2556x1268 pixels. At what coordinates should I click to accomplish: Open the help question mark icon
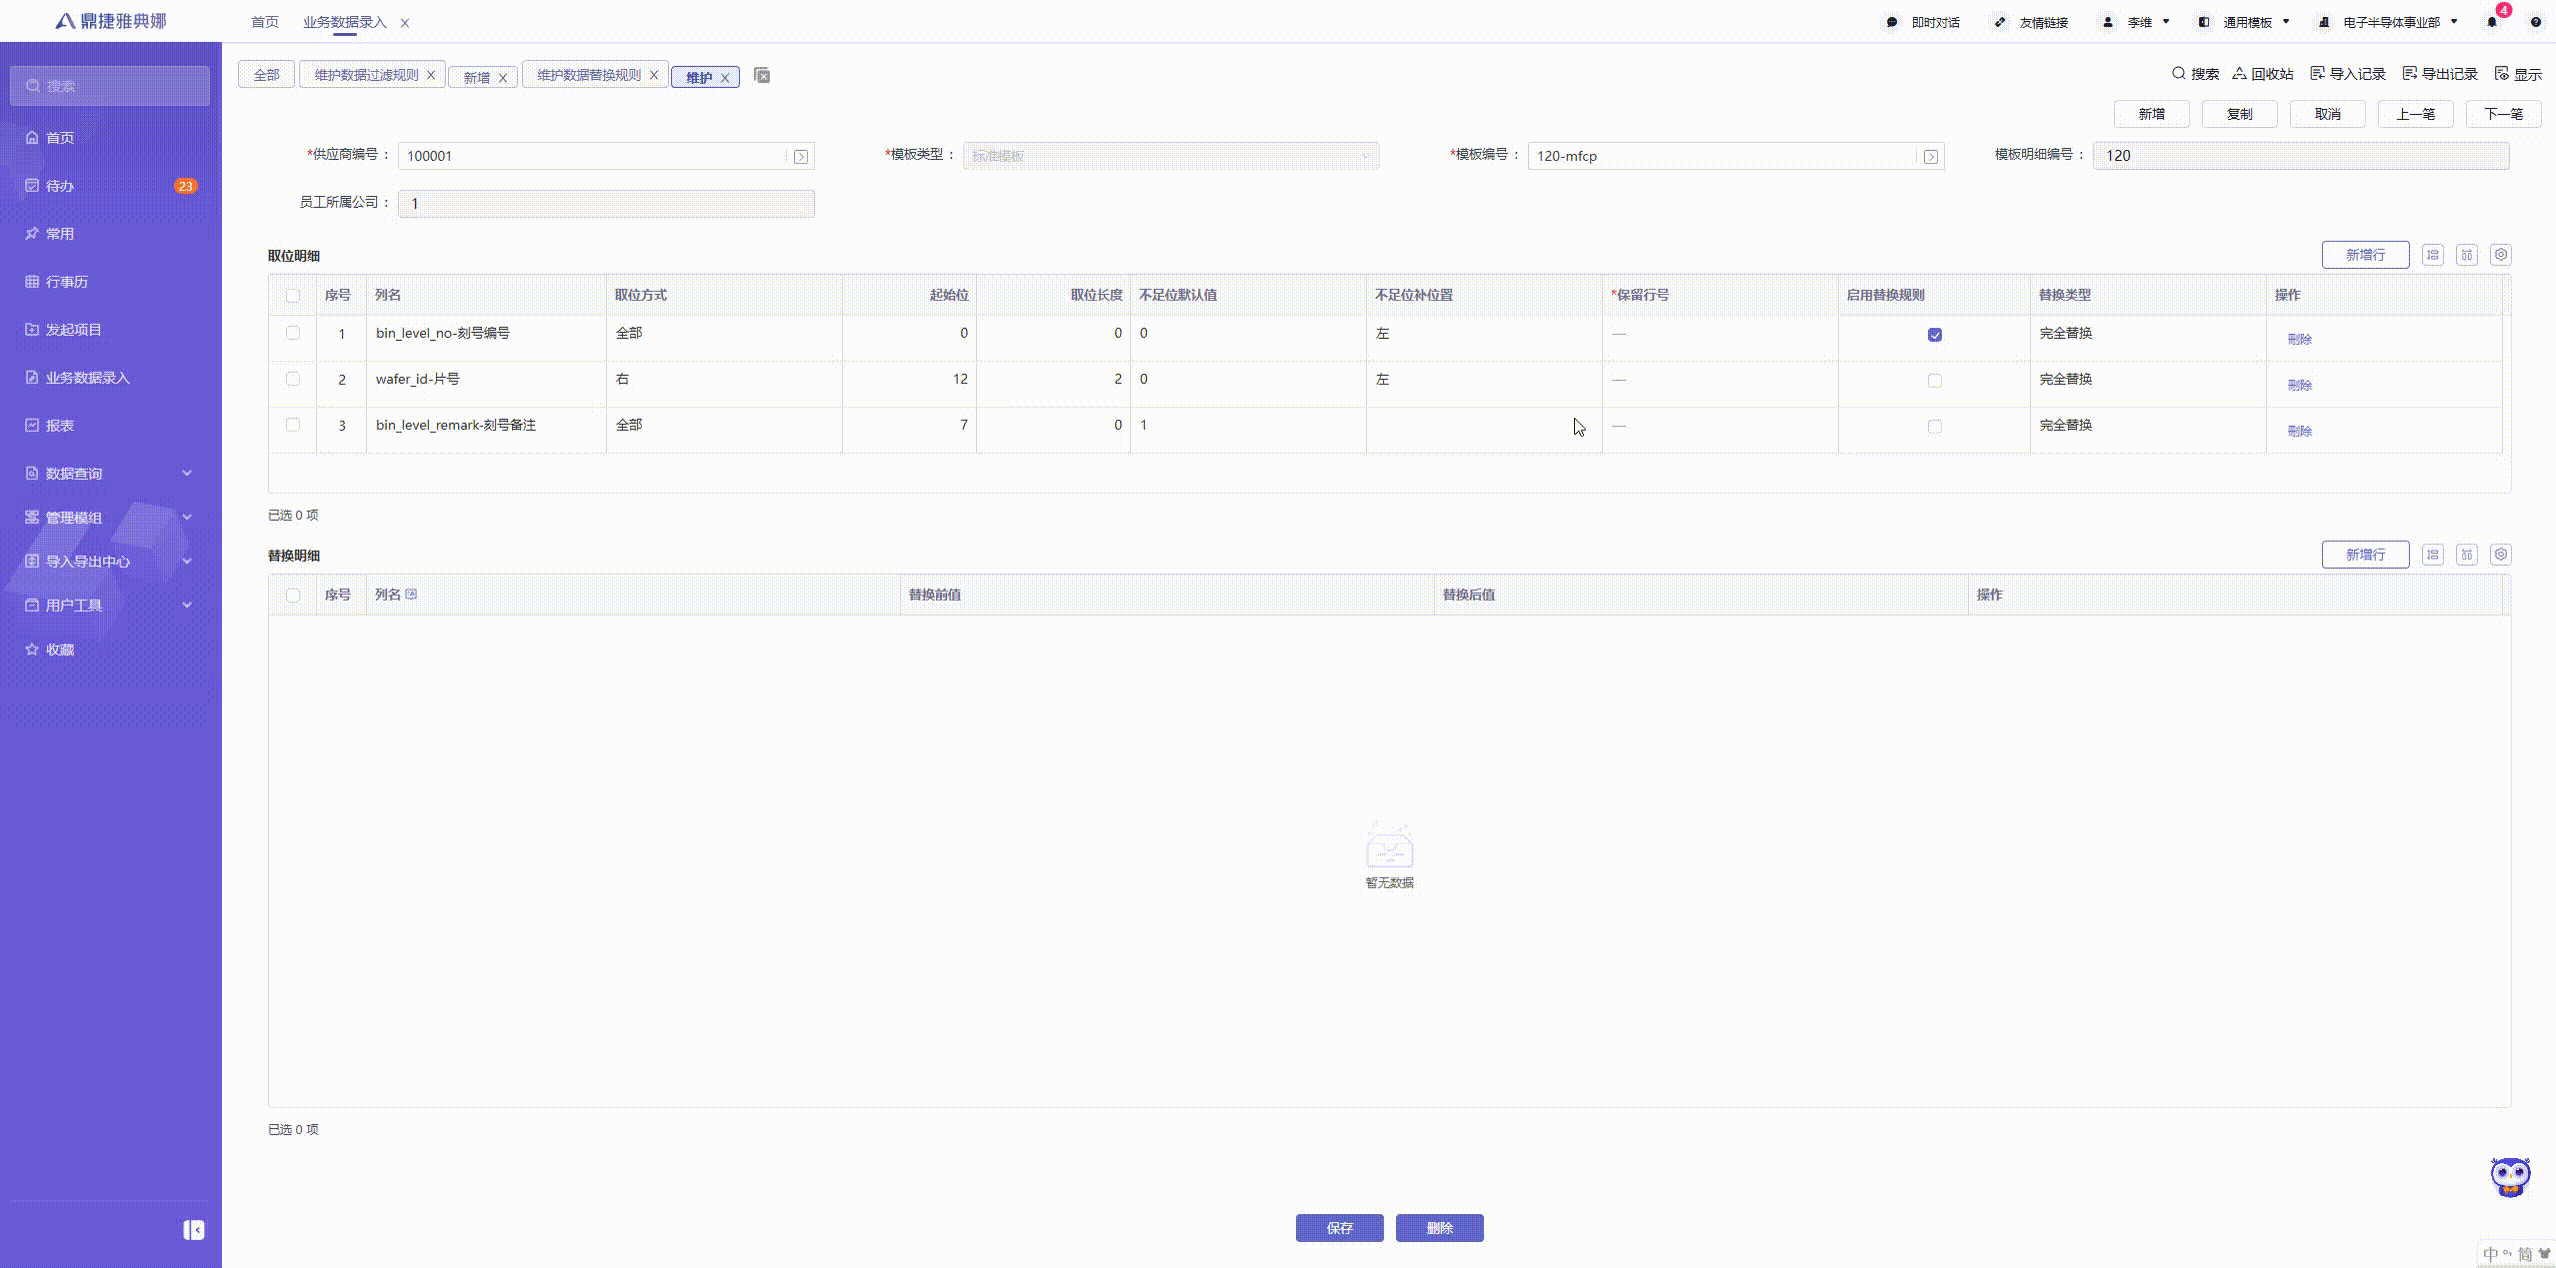coord(2535,22)
